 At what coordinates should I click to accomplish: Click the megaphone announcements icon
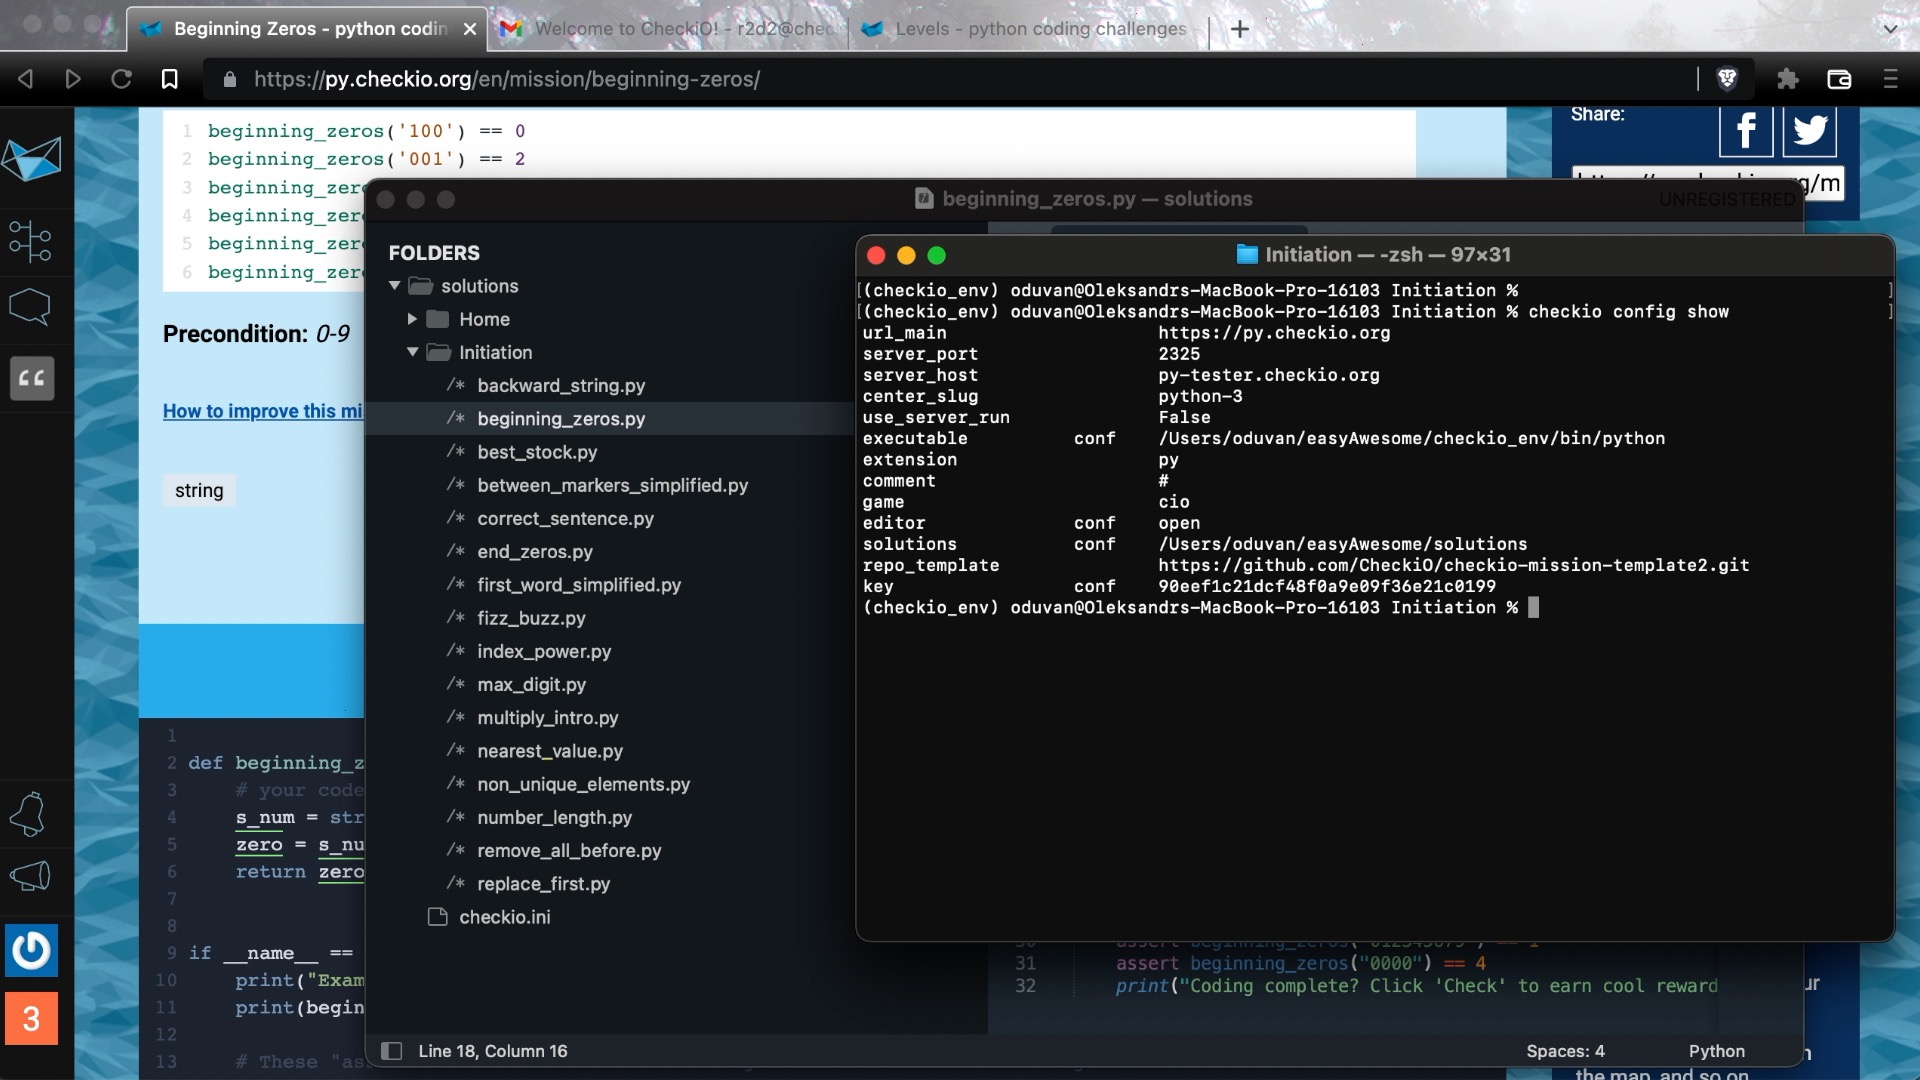tap(30, 877)
